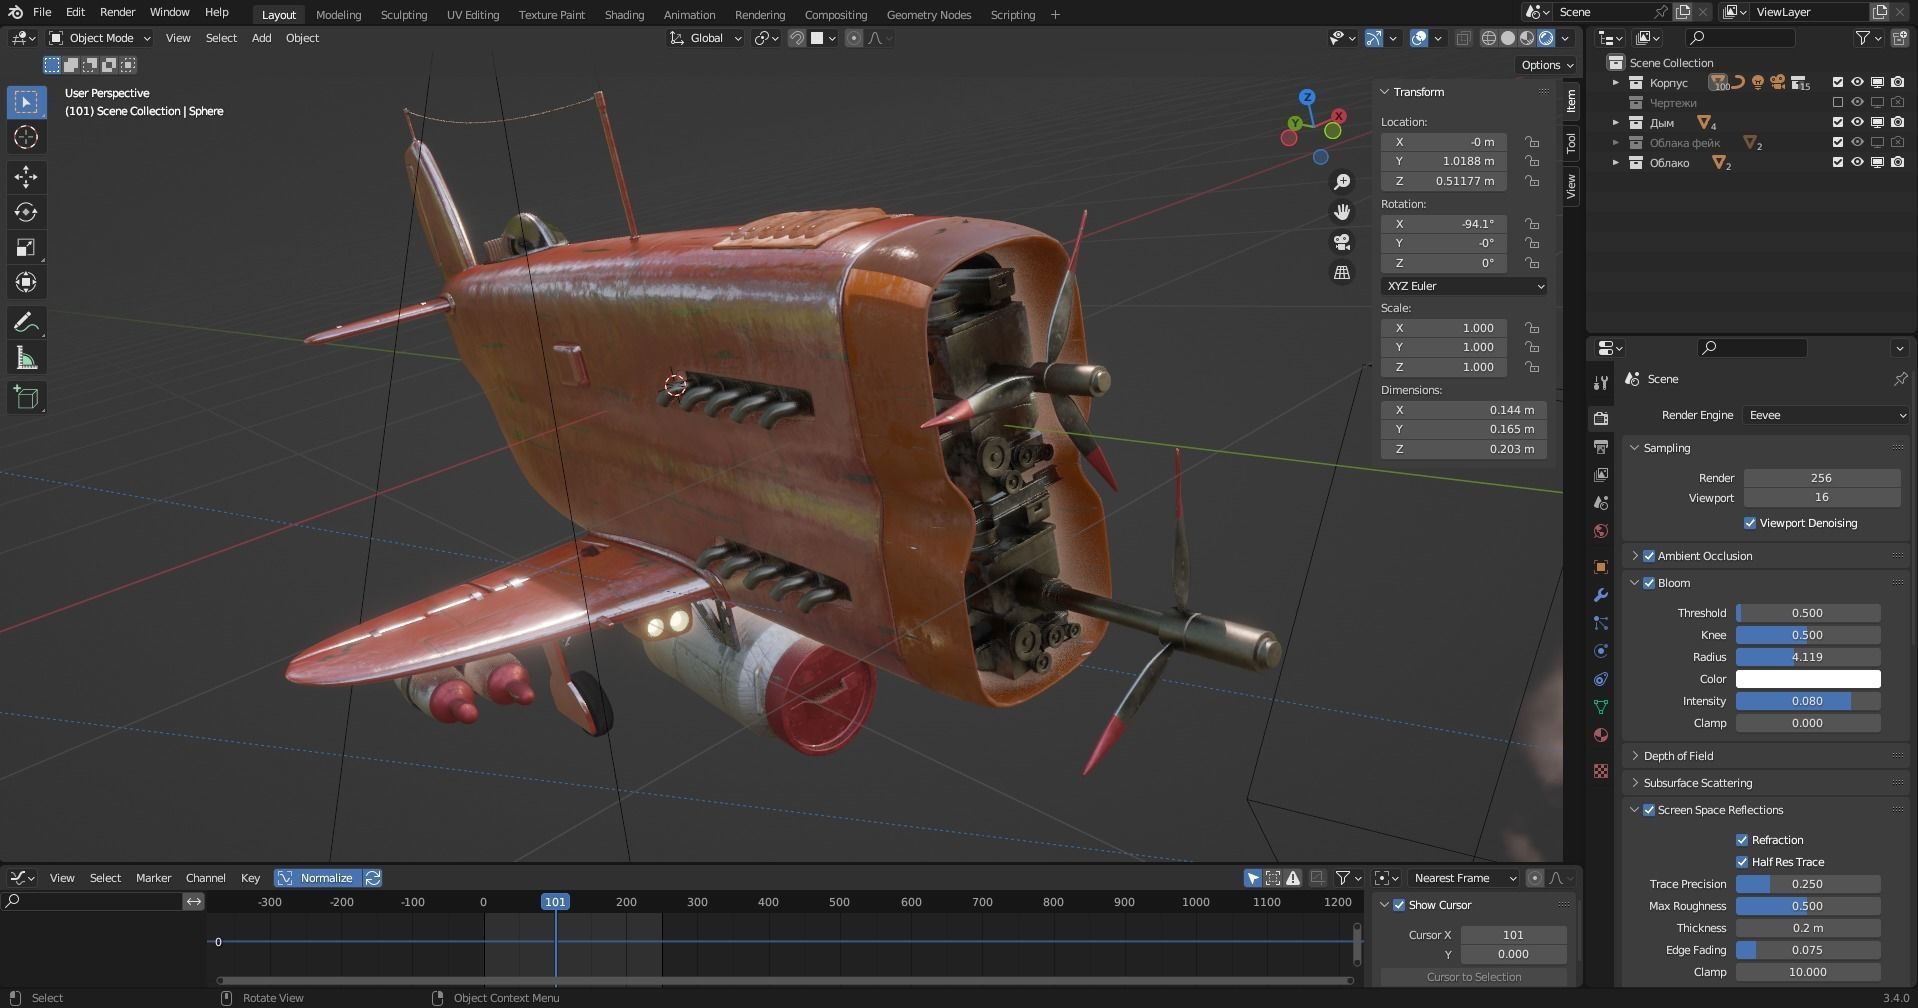1918x1008 pixels.
Task: Select the Annotate tool
Action: click(26, 322)
